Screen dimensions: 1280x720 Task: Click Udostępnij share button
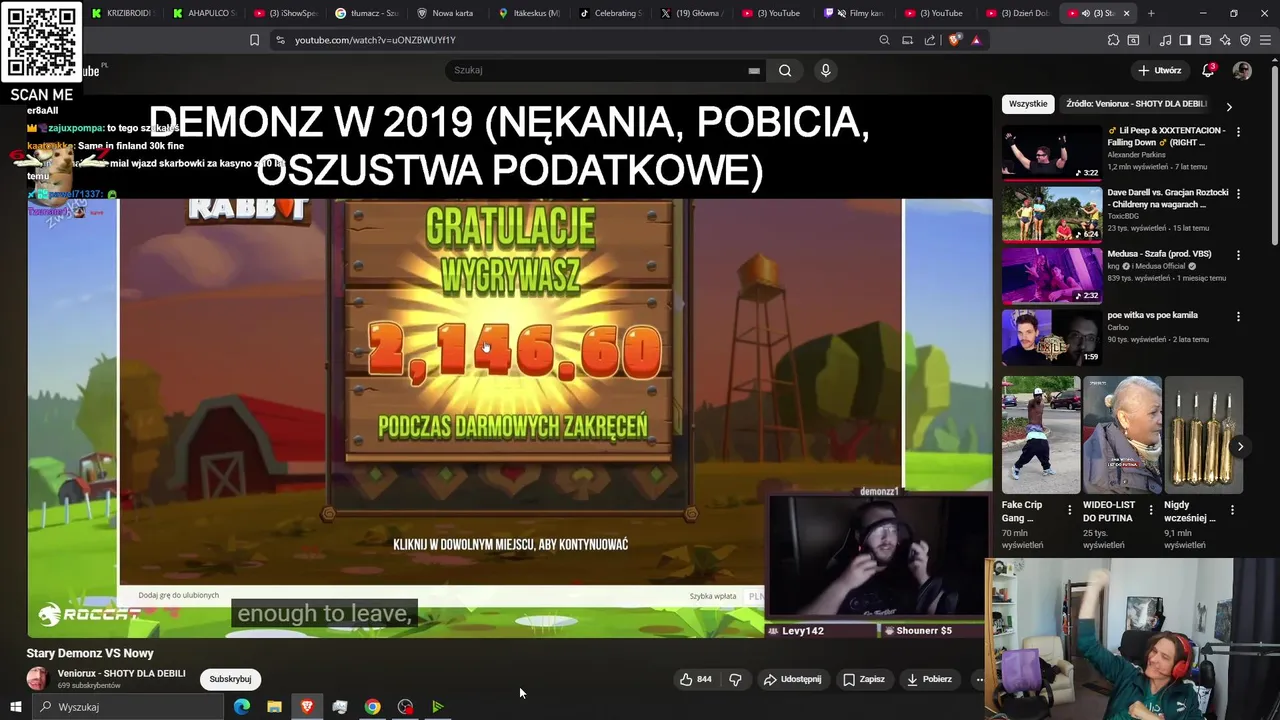pos(793,679)
